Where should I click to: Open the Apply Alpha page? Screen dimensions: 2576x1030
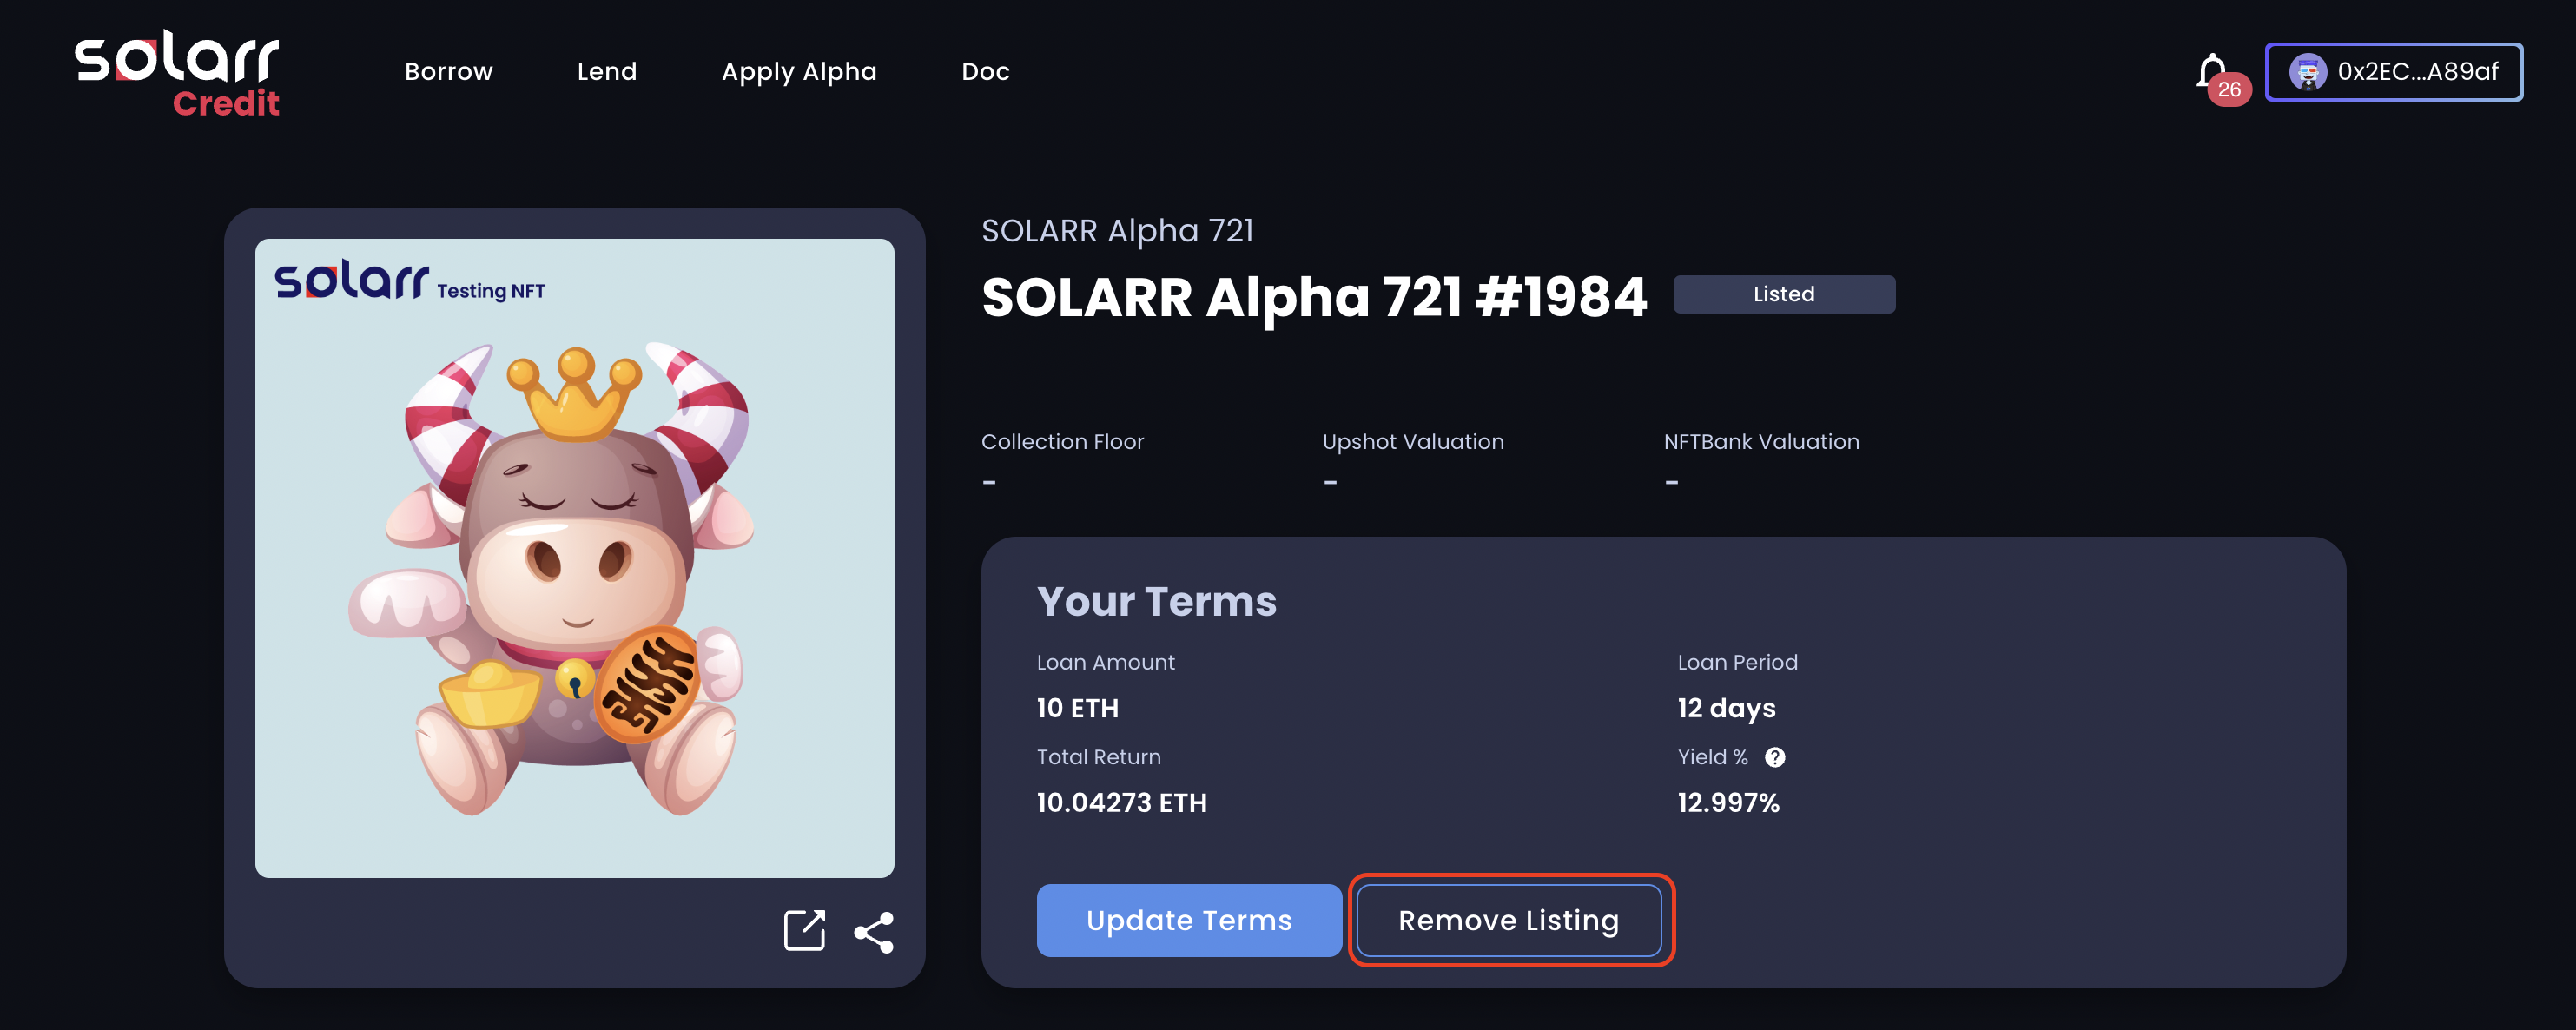tap(799, 72)
